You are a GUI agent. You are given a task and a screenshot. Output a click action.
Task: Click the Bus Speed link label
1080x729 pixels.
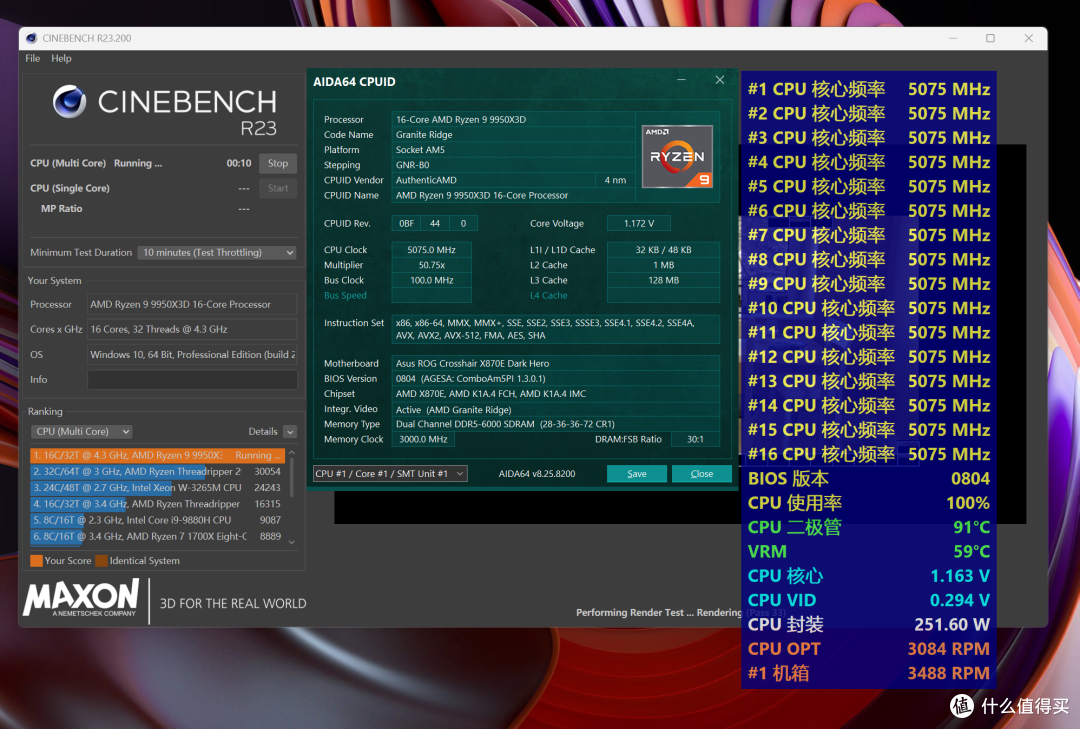(x=345, y=296)
